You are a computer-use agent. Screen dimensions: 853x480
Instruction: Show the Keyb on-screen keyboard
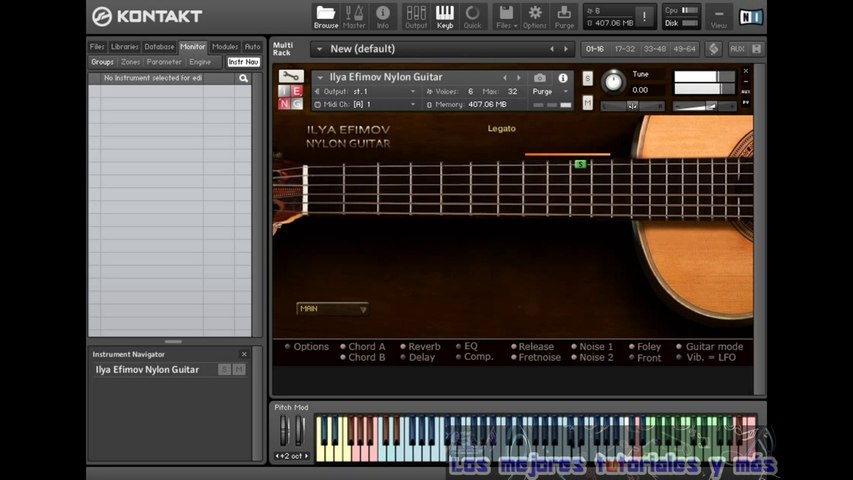coord(445,16)
